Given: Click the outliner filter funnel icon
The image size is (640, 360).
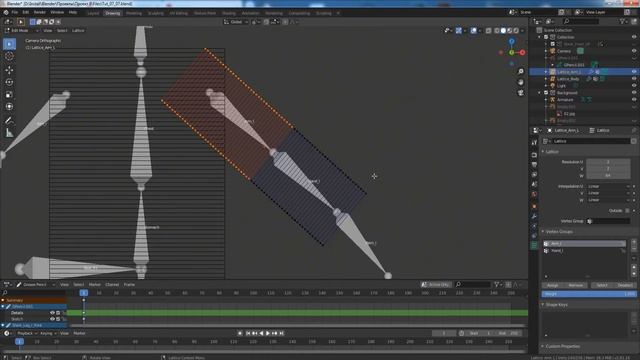Looking at the screenshot, I should (622, 21).
